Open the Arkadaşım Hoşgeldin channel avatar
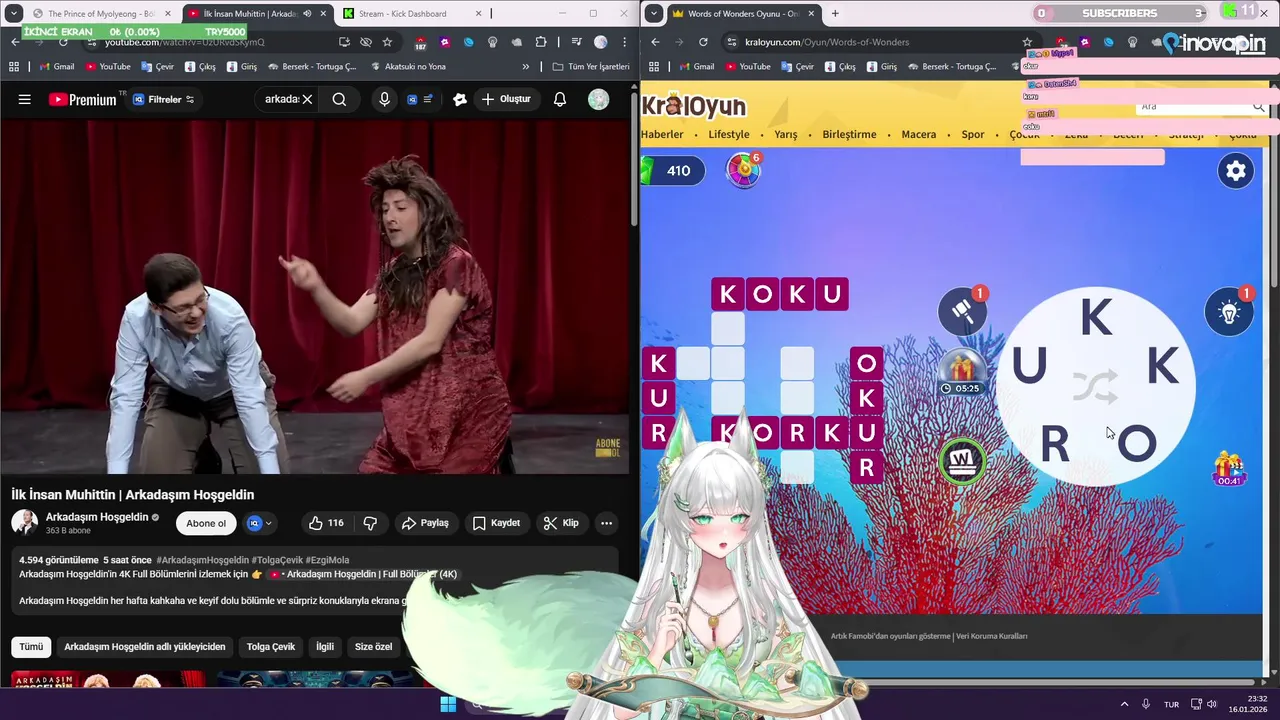The width and height of the screenshot is (1280, 720). [25, 523]
